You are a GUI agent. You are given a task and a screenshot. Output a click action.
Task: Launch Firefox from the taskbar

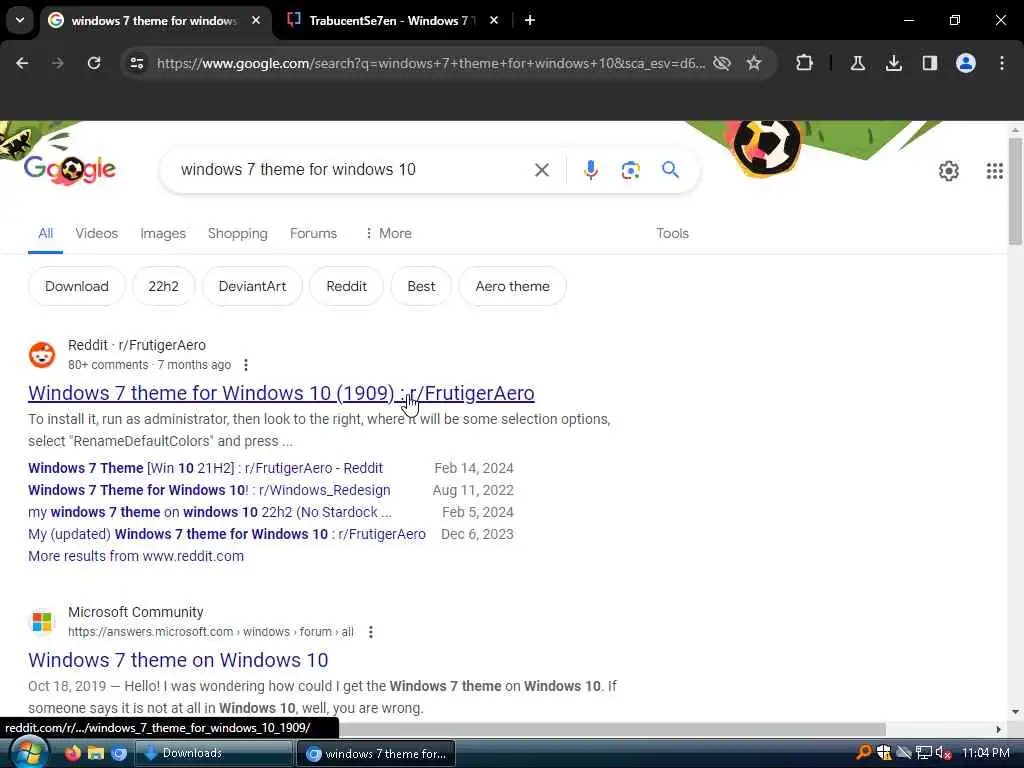point(72,754)
